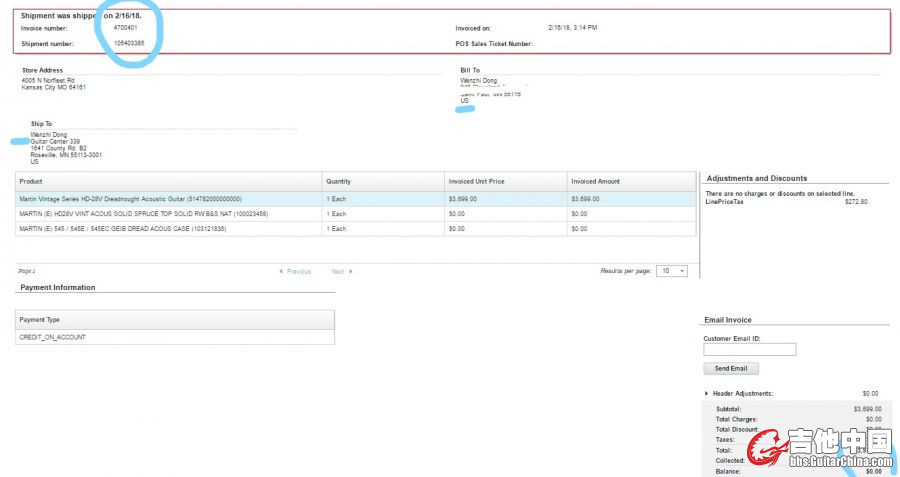Click invoice number 4700401

pyautogui.click(x=126, y=28)
